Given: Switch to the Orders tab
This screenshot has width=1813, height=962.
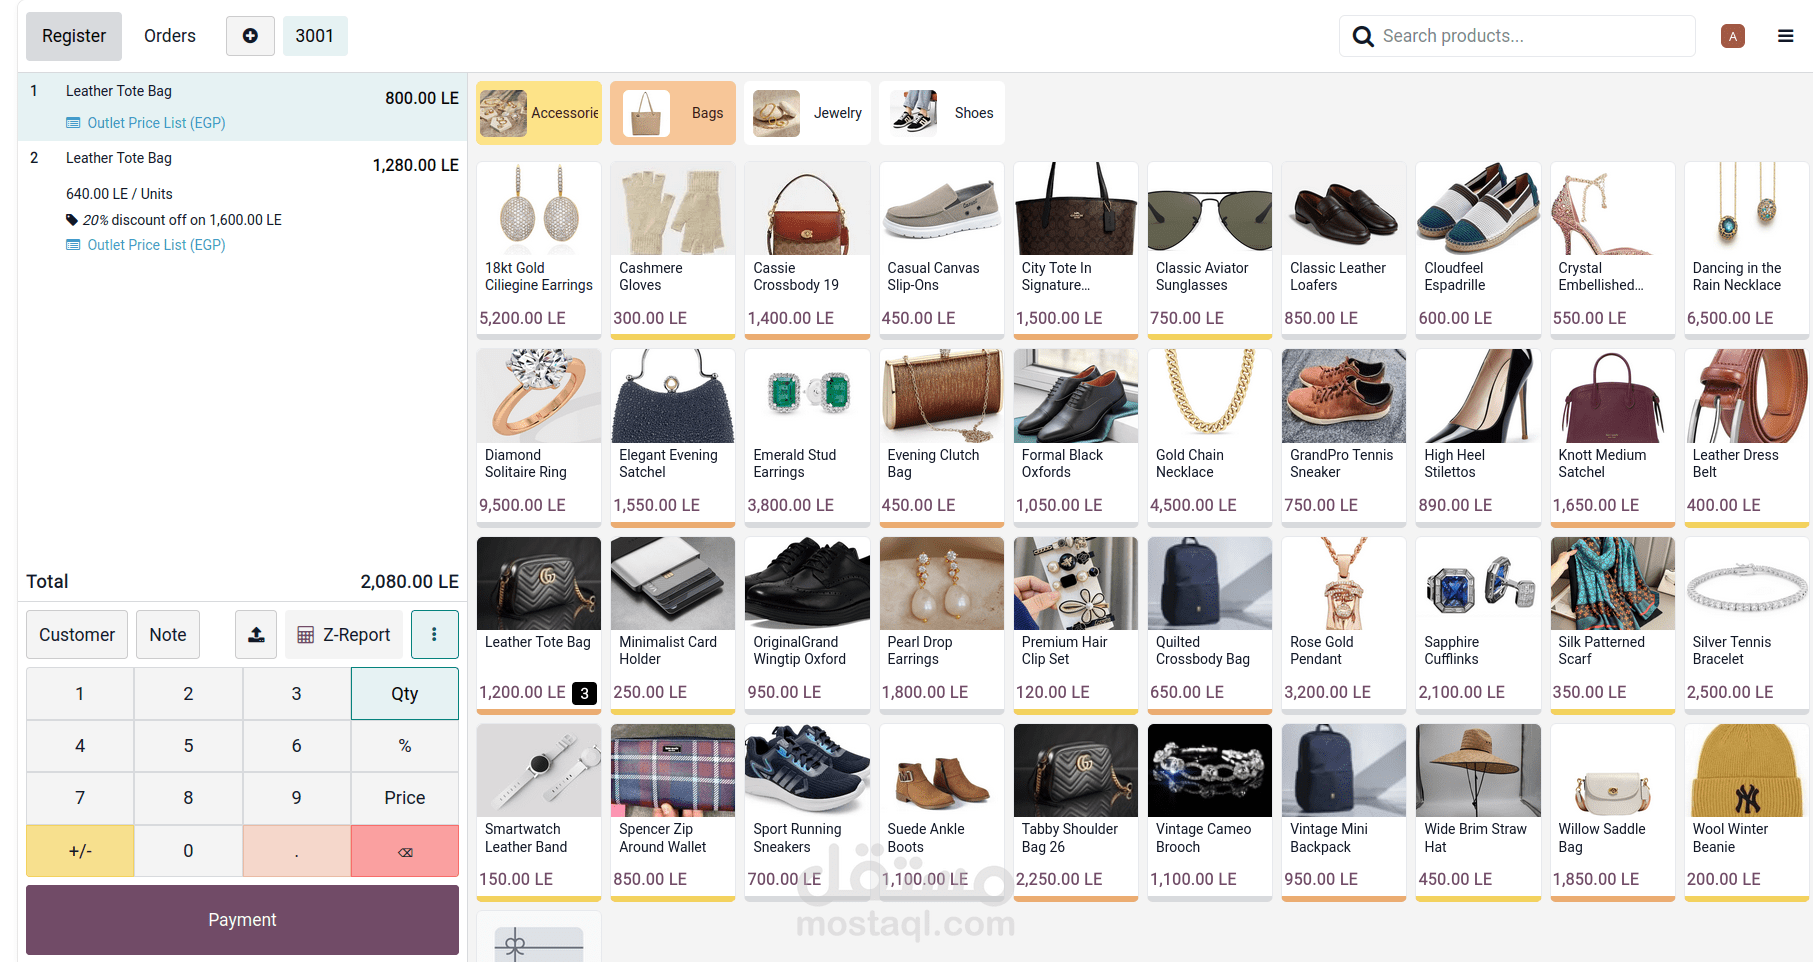Looking at the screenshot, I should click(x=170, y=36).
